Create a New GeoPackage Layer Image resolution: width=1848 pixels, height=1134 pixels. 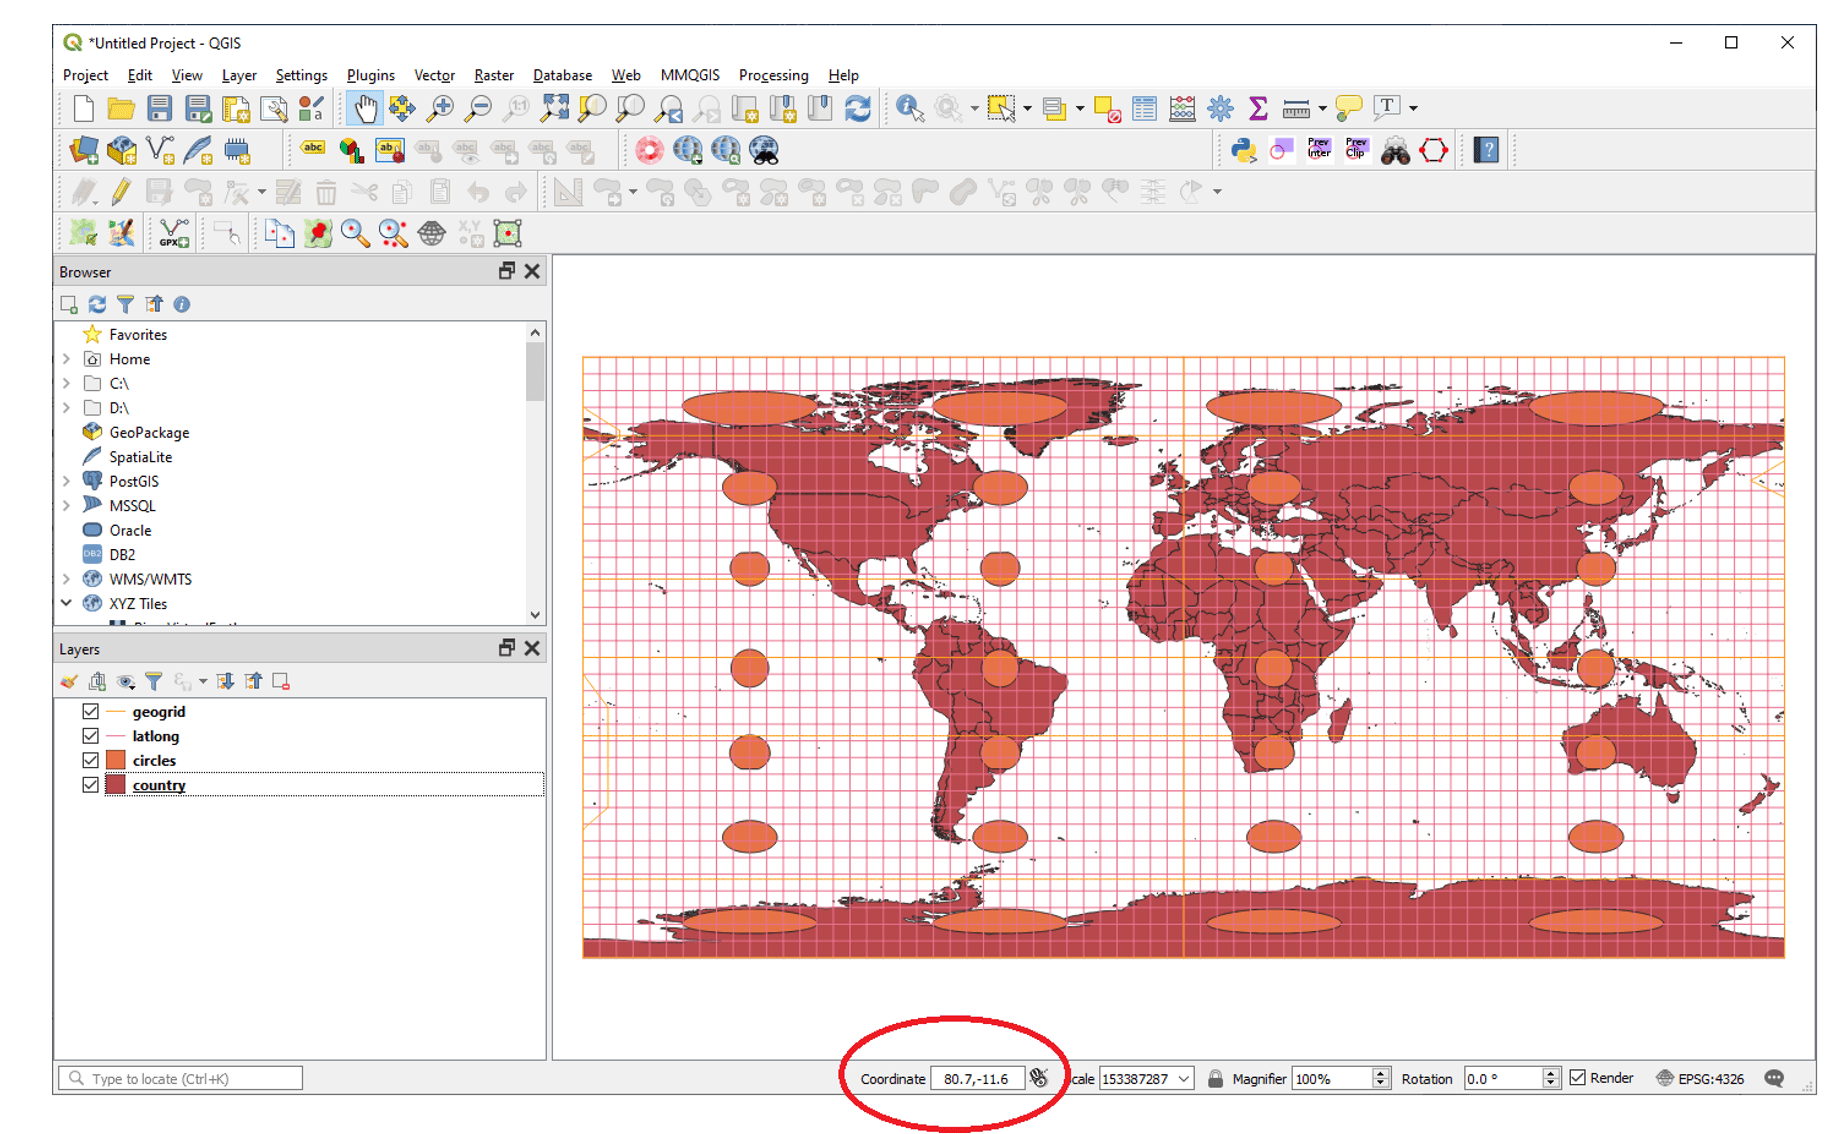(120, 149)
